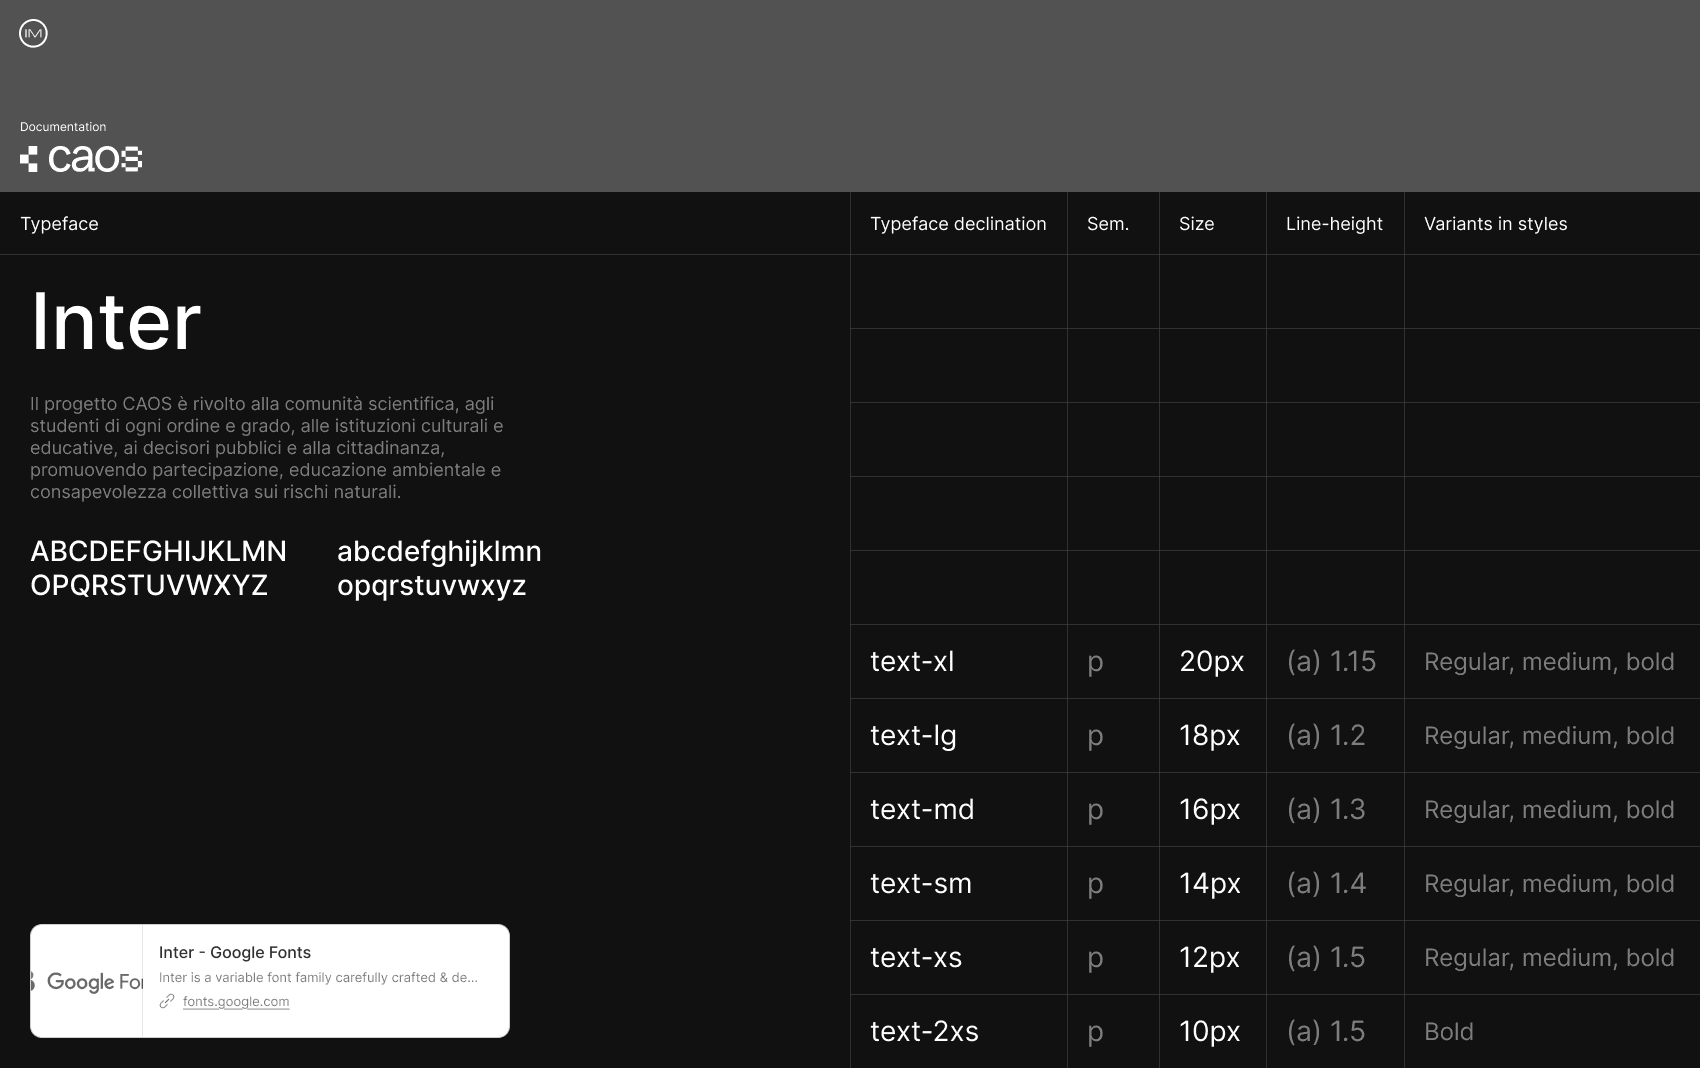Open the fonts.google.com link
This screenshot has height=1068, width=1700.
236,1001
